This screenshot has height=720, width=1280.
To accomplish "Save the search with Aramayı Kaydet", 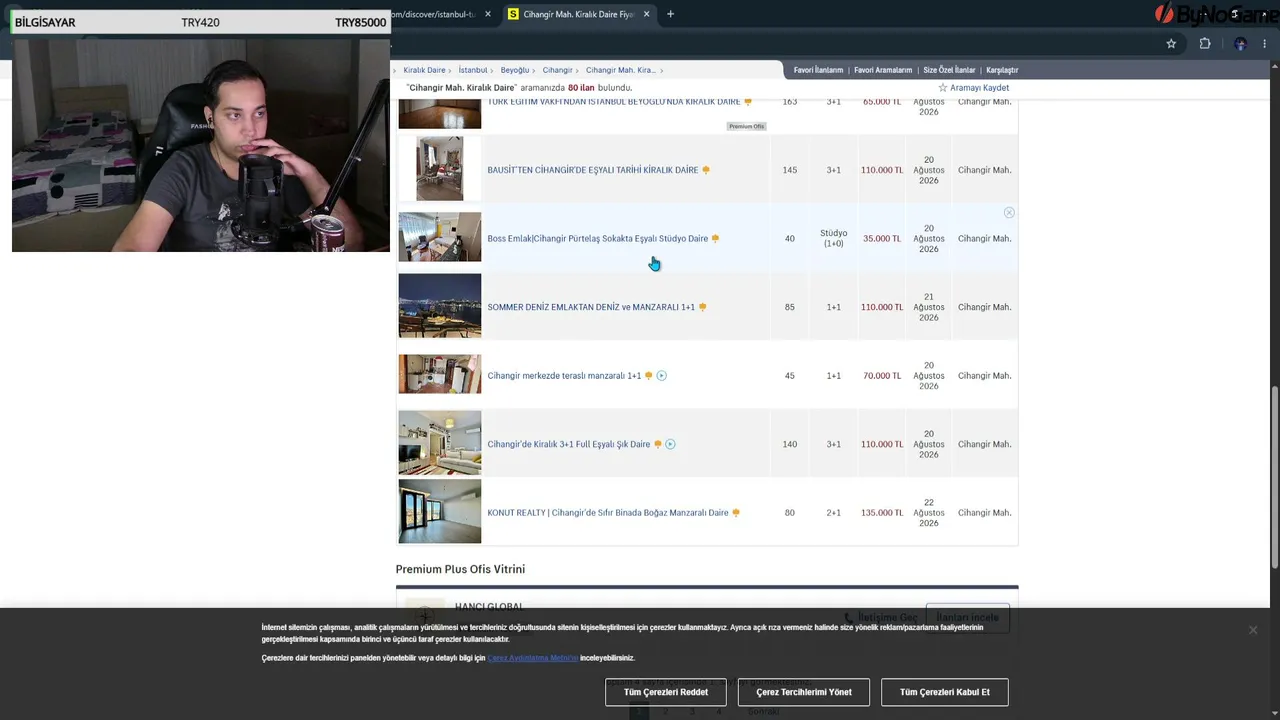I will 973,88.
